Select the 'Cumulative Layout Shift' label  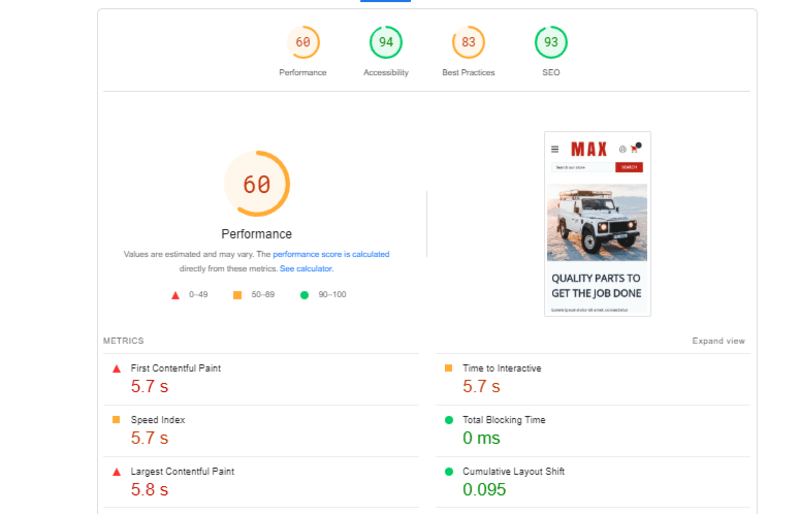[514, 471]
